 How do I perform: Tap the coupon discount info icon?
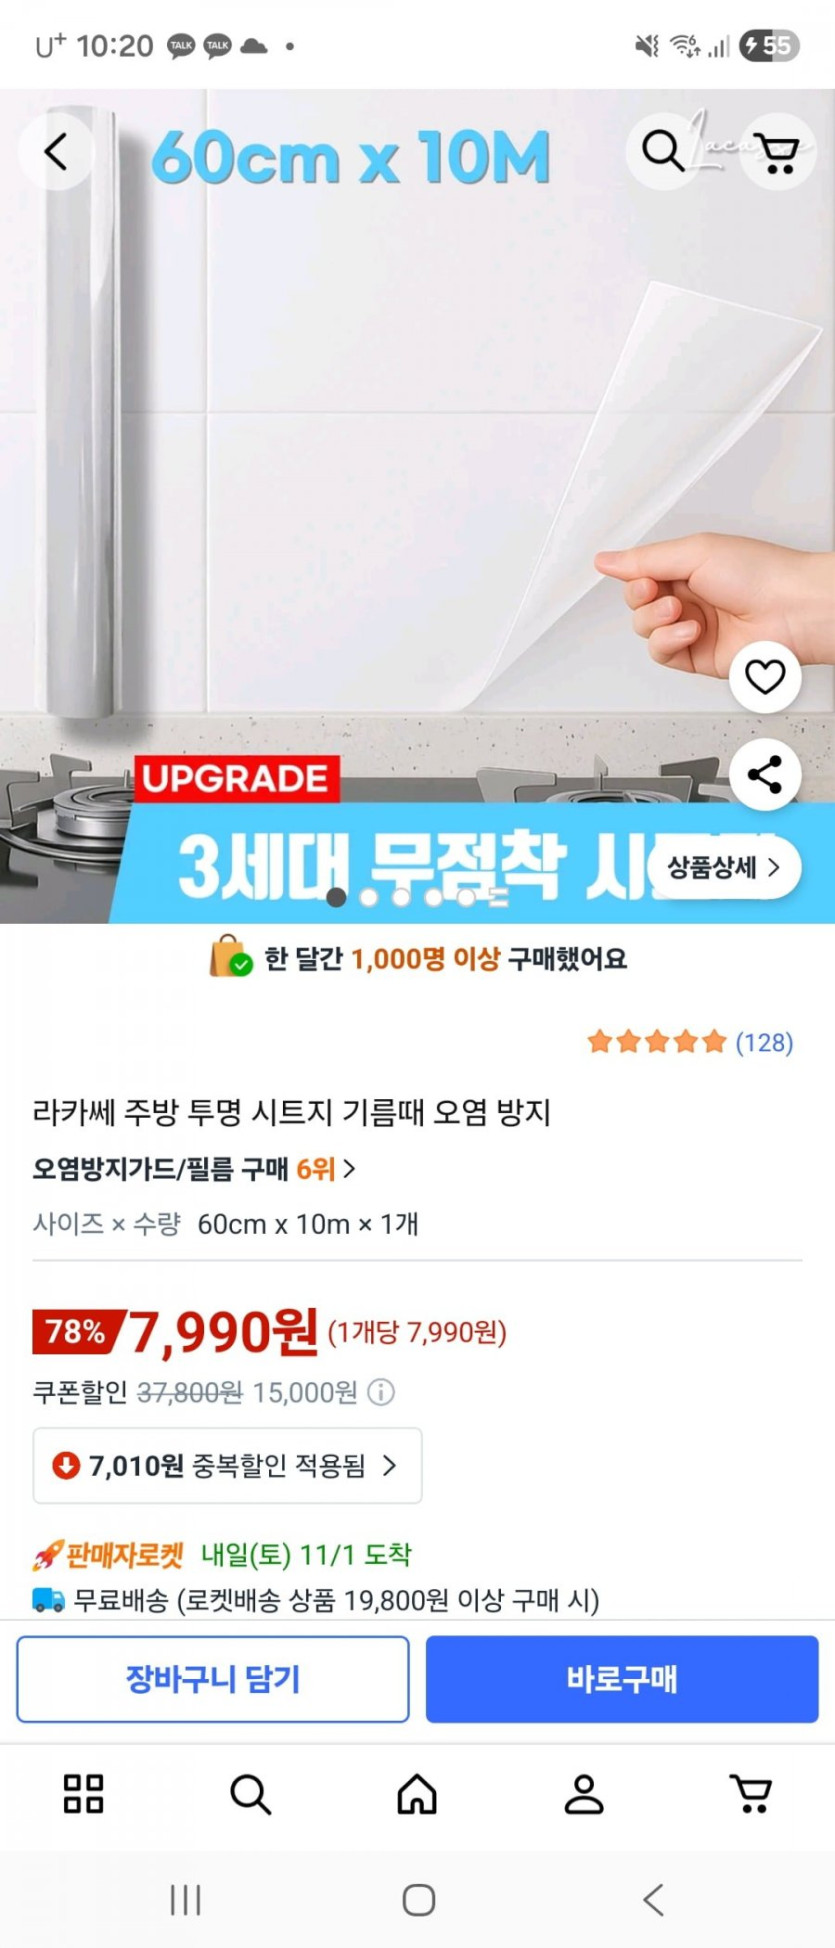pyautogui.click(x=381, y=1392)
